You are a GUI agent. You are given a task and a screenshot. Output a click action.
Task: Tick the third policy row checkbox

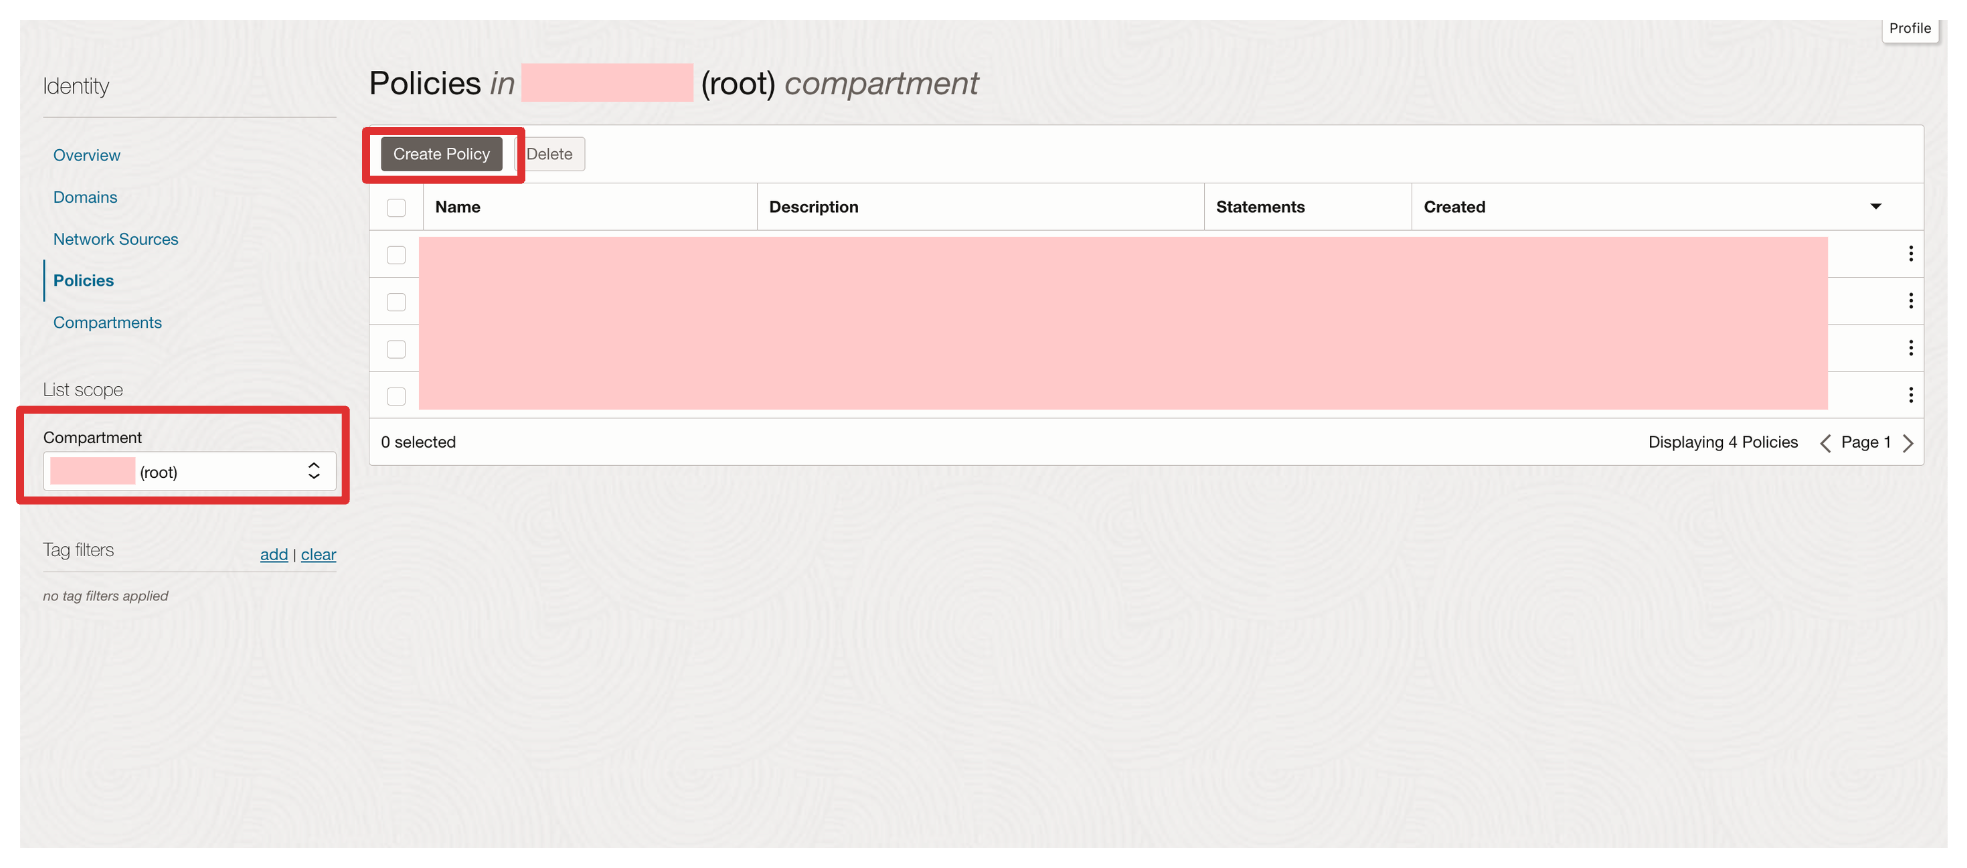pos(397,349)
